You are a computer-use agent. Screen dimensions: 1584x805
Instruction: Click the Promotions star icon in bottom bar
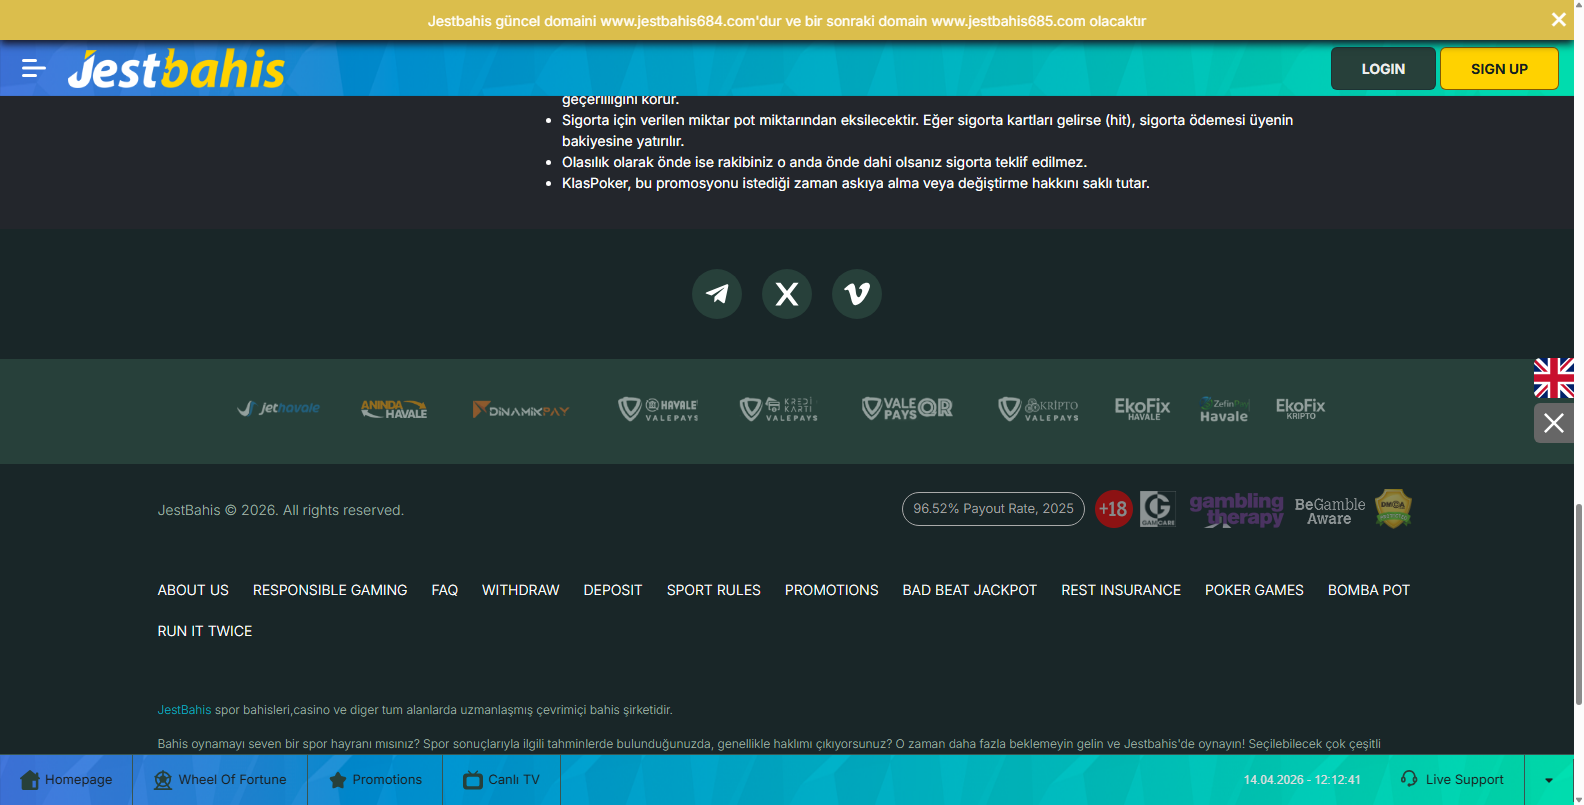[x=337, y=780]
